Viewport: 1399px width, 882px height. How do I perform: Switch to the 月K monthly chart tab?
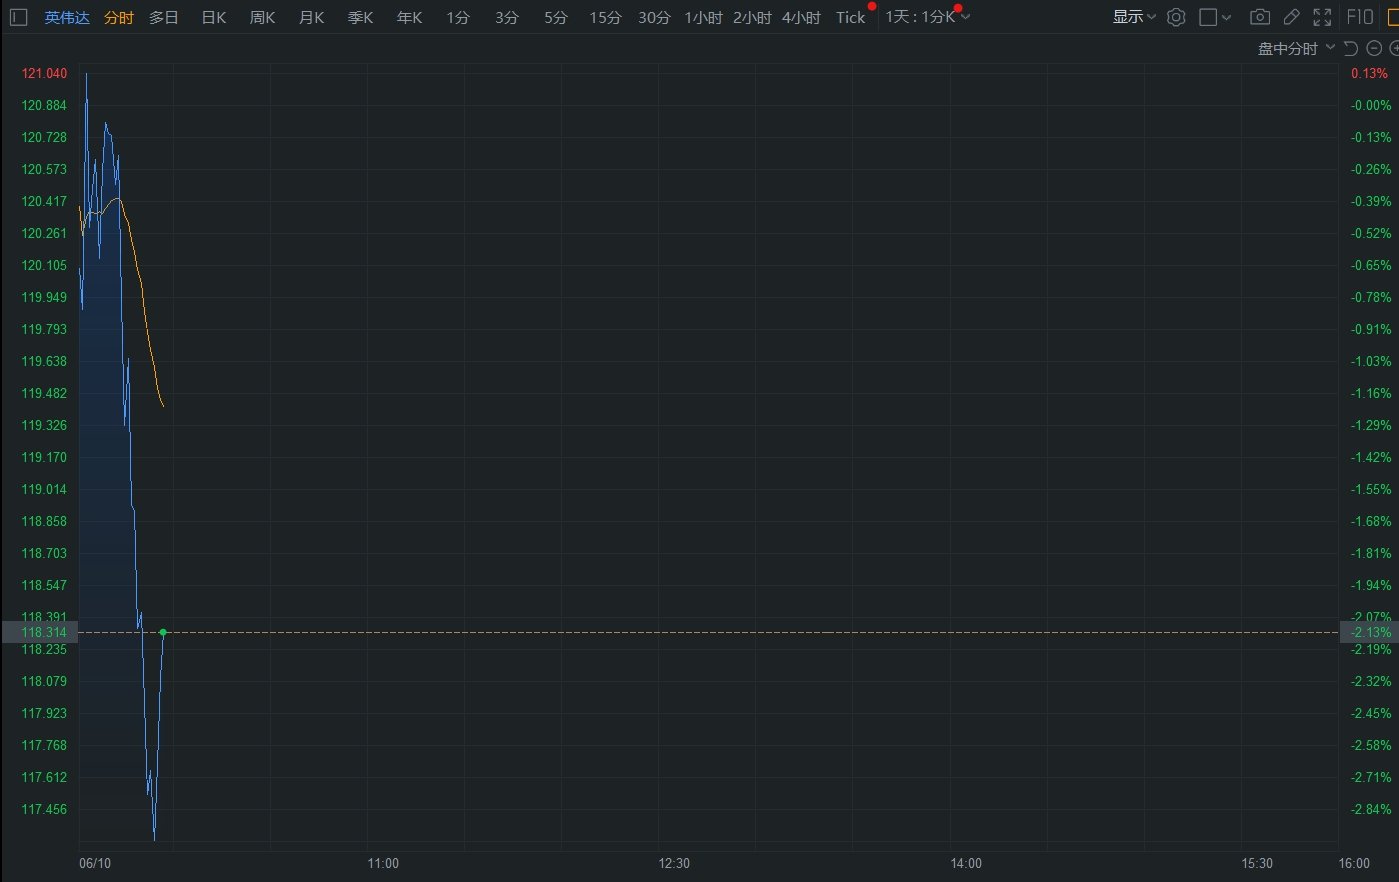(311, 17)
